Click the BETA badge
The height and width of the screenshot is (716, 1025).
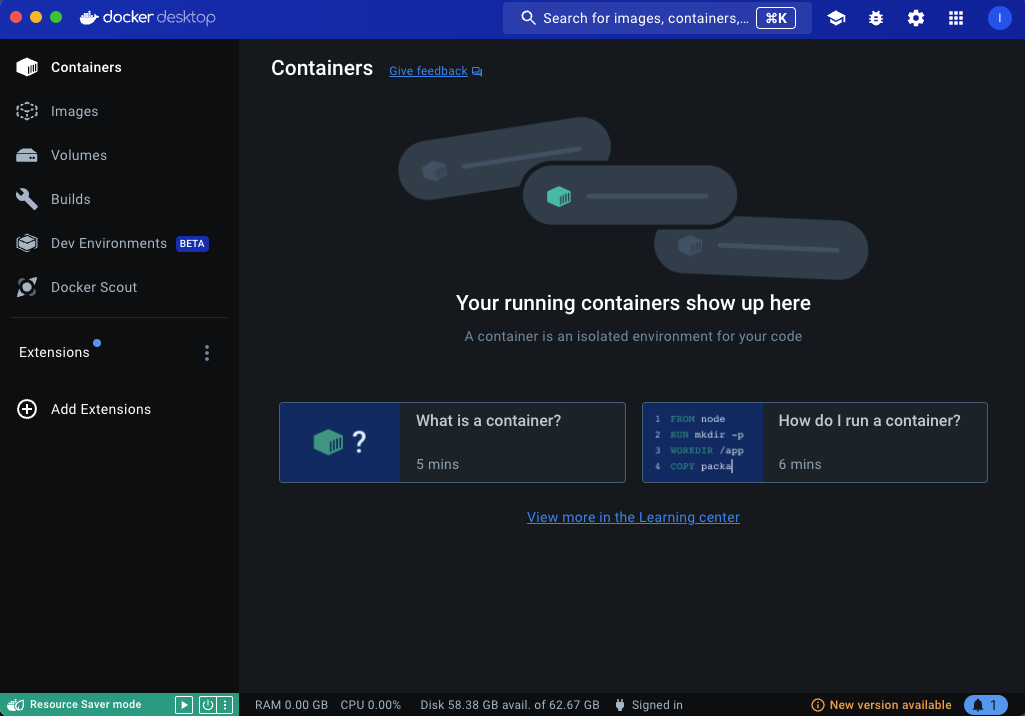pos(192,243)
